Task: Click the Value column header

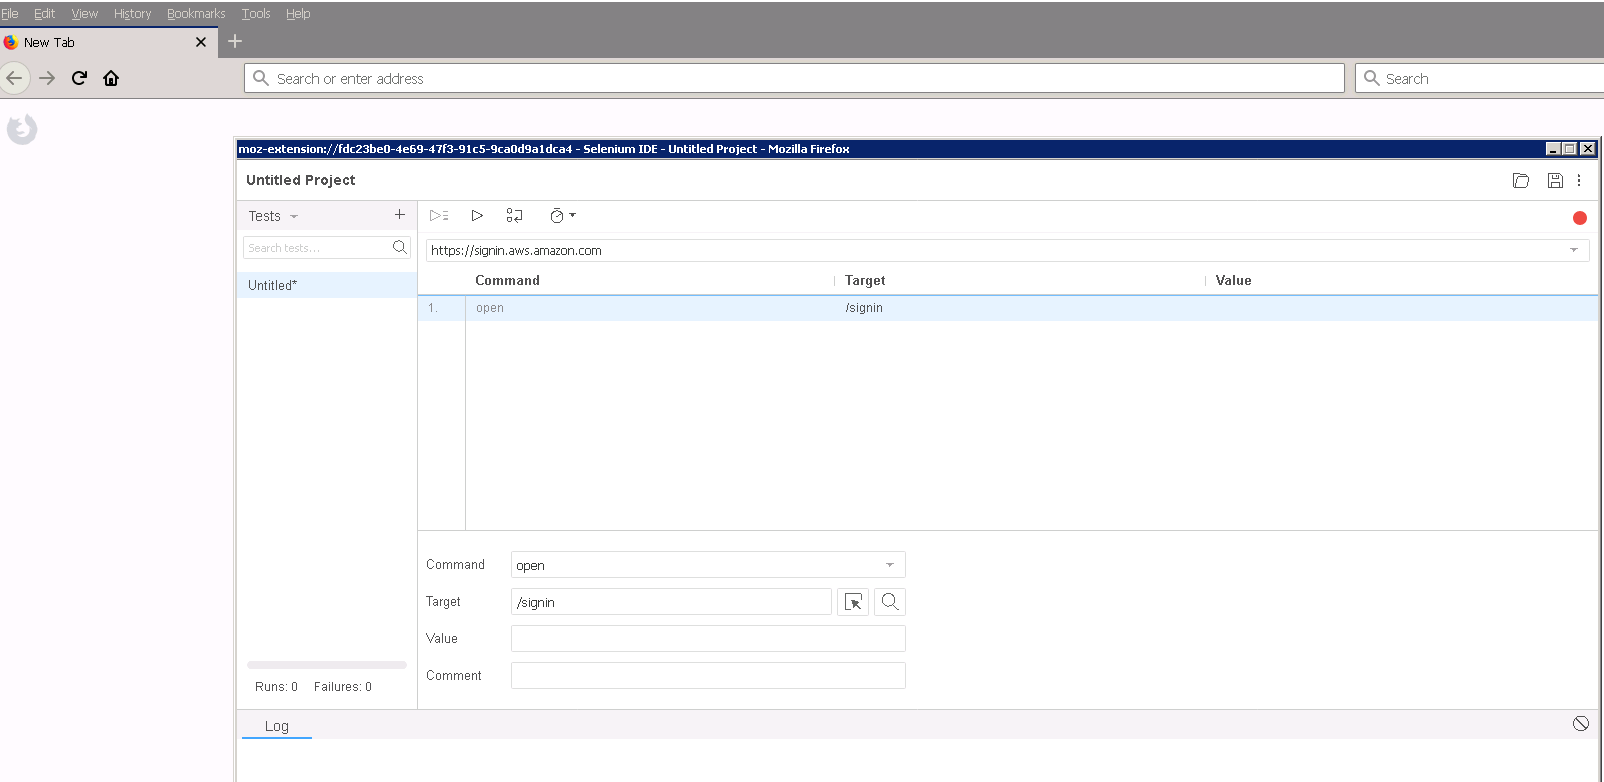Action: pyautogui.click(x=1233, y=281)
